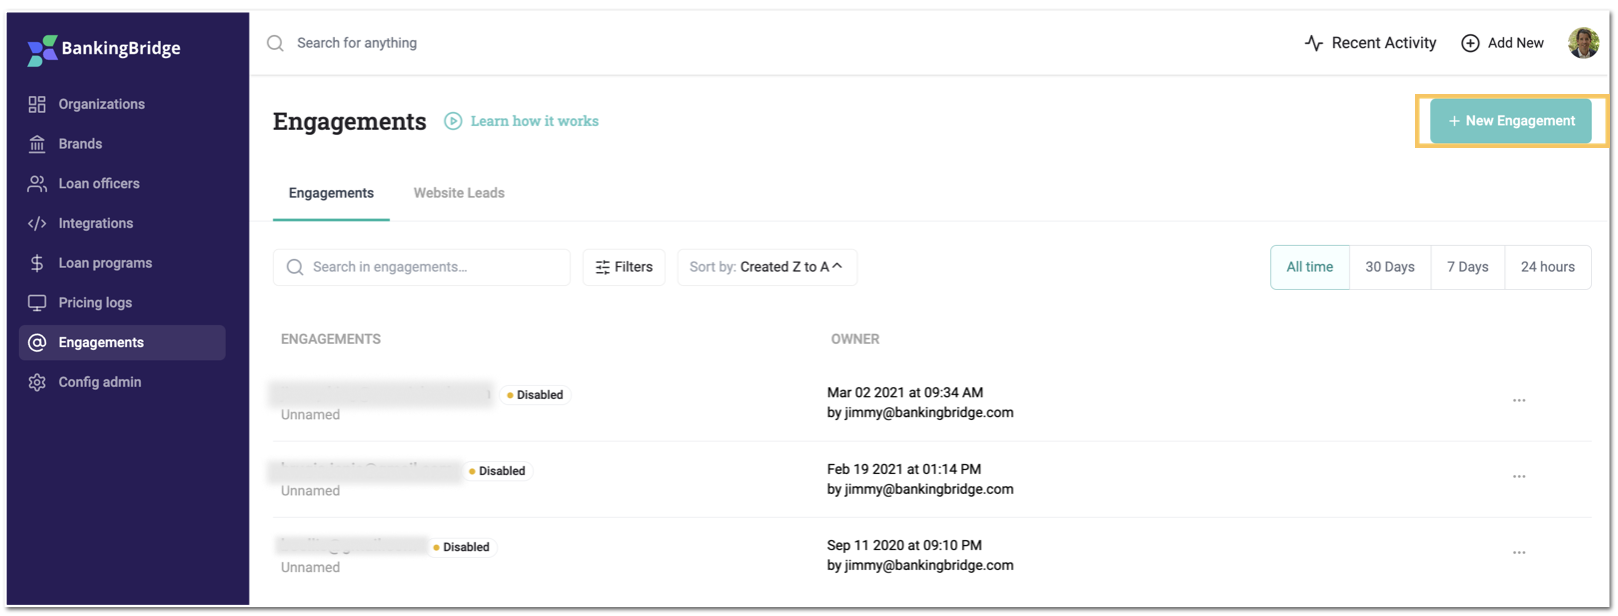The image size is (1618, 616).
Task: Open more options for Sep 11 2020 engagement
Action: [1519, 552]
